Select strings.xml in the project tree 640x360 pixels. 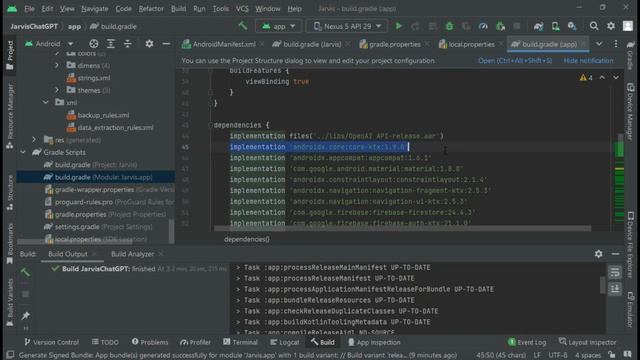click(x=89, y=78)
